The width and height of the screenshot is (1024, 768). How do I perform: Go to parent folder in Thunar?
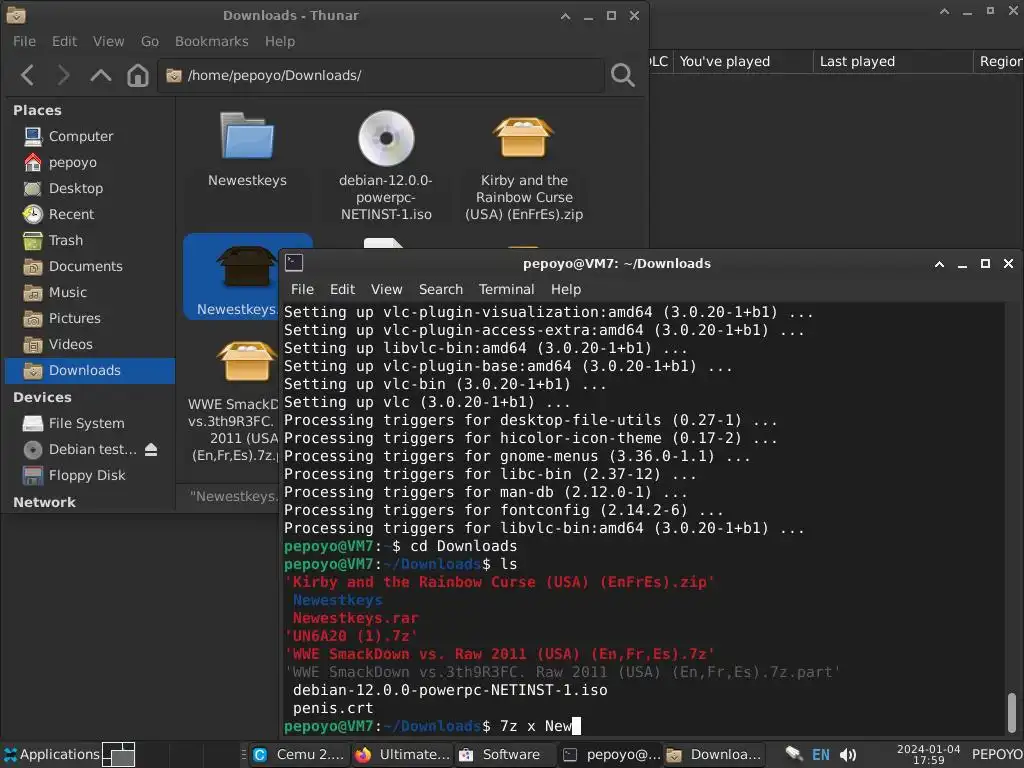(101, 75)
